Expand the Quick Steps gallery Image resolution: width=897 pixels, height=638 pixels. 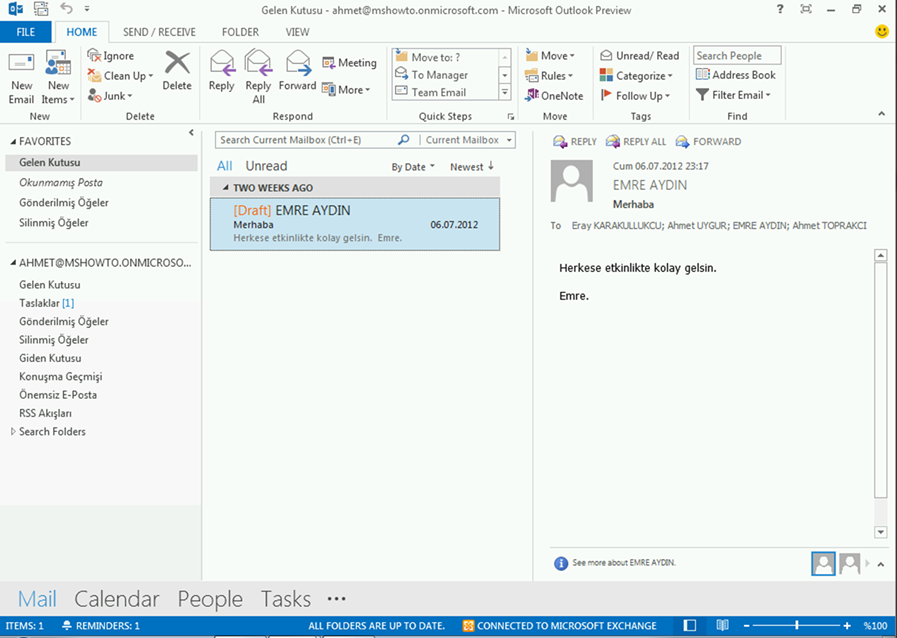tap(505, 92)
